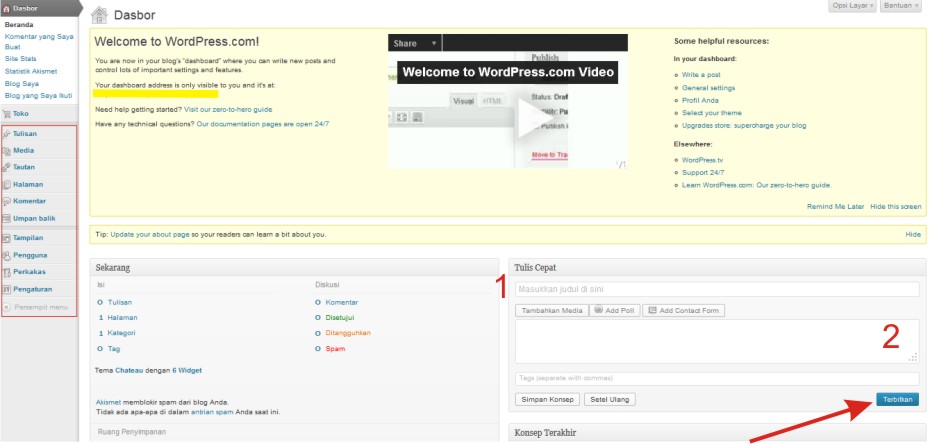930x444 pixels.
Task: Open the Support 24/7 link
Action: pyautogui.click(x=703, y=173)
